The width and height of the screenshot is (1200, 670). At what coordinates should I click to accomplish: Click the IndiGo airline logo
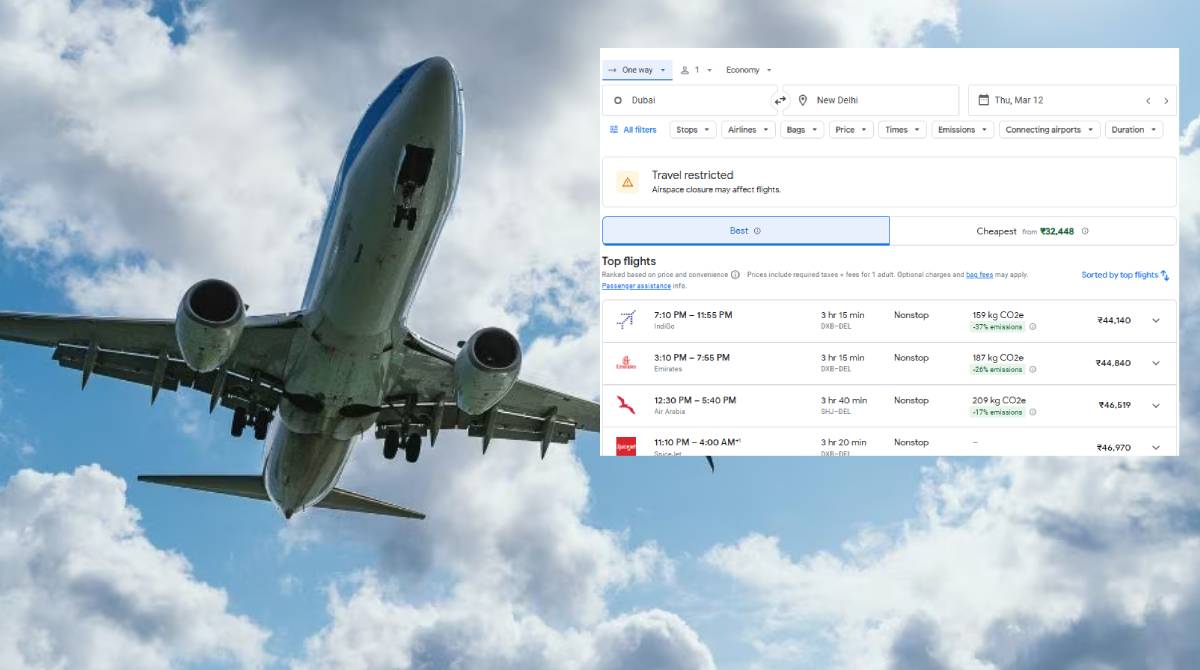tap(625, 318)
